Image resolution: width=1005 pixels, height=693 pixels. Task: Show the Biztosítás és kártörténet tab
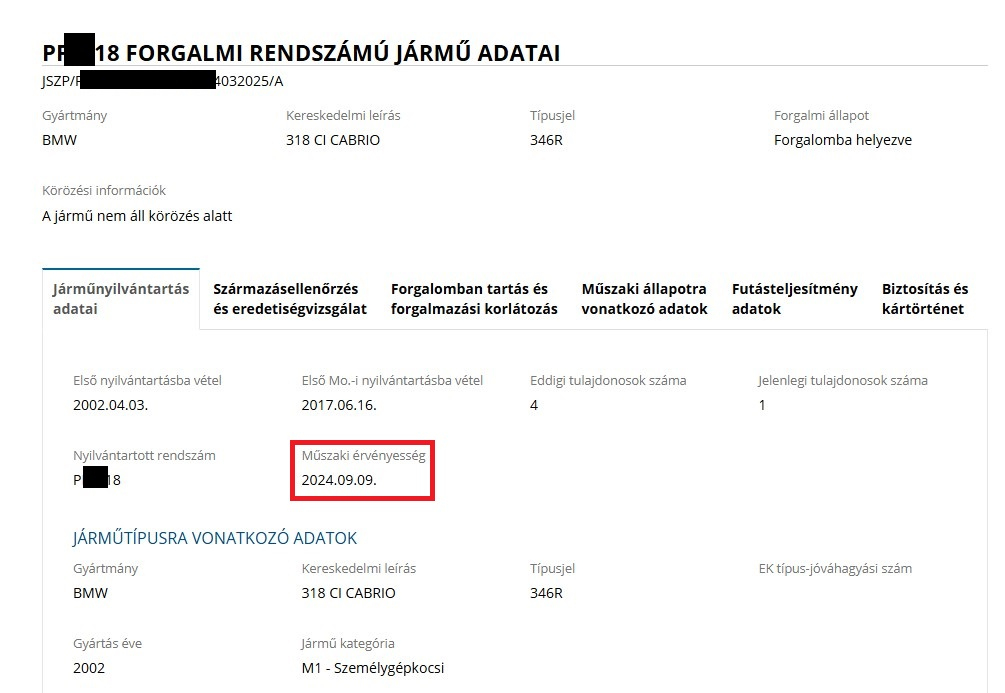coord(924,299)
